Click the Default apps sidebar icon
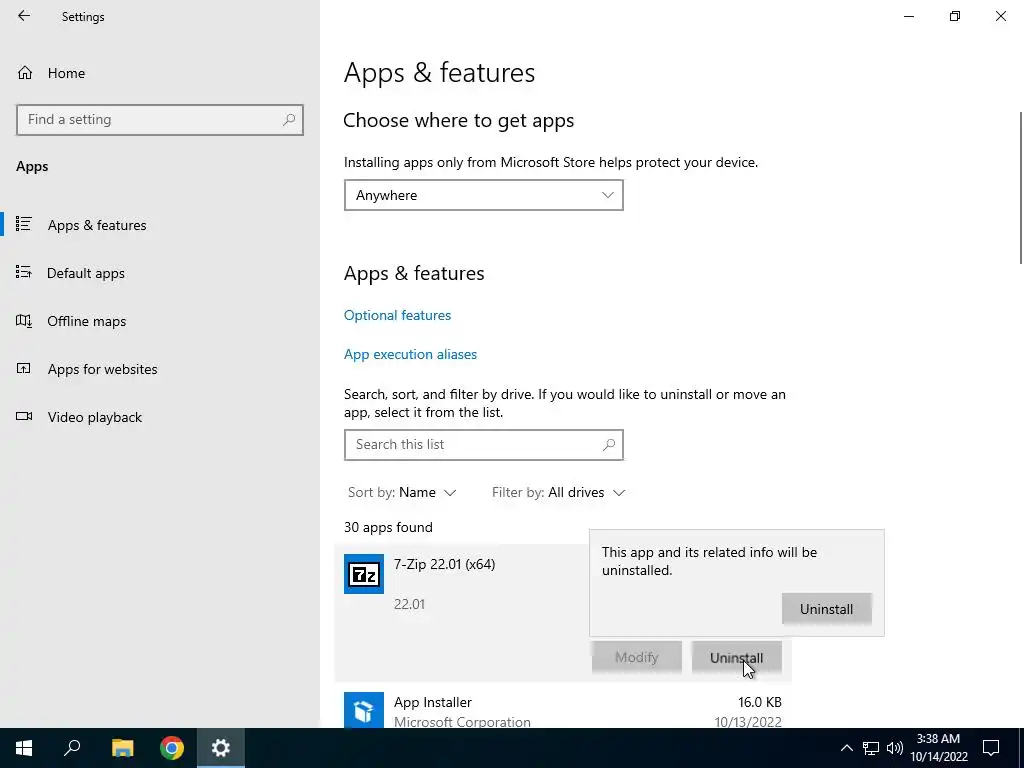This screenshot has width=1024, height=768. click(24, 272)
